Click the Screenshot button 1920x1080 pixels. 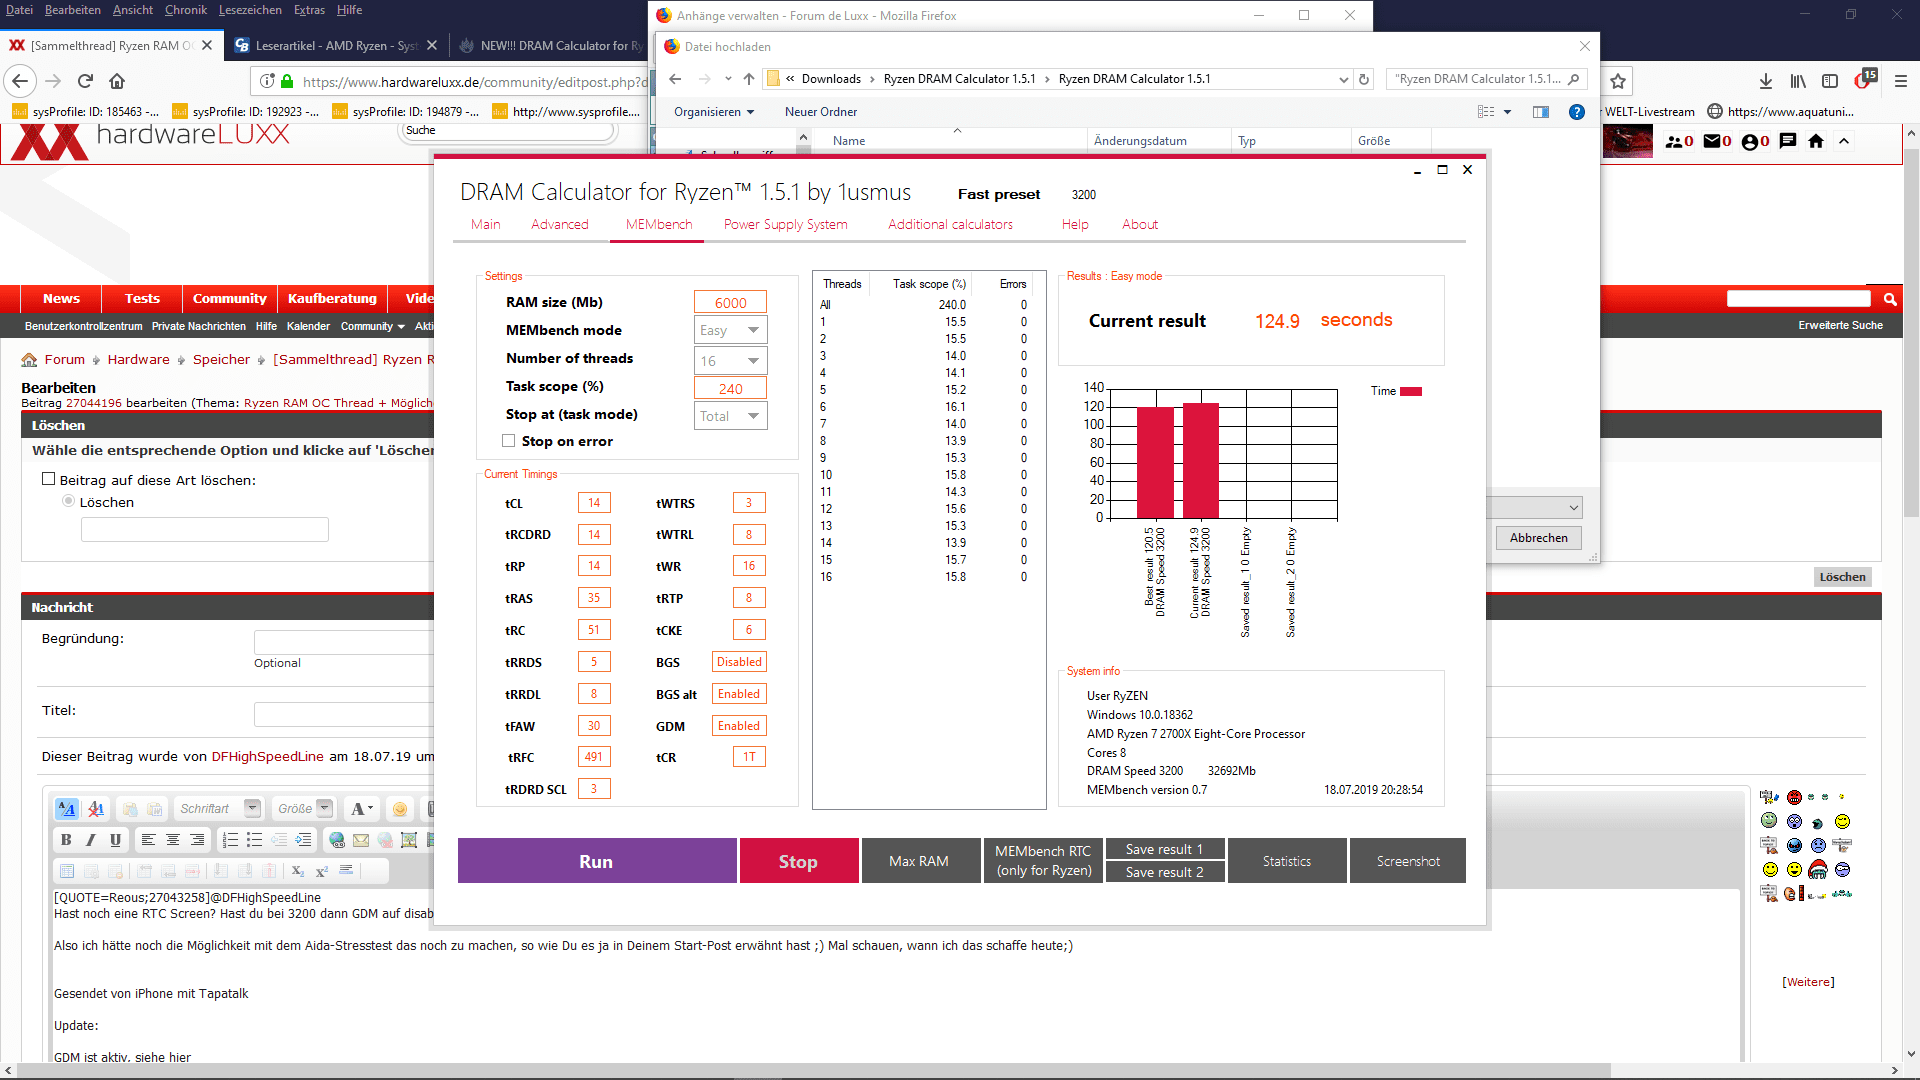[x=1407, y=861]
